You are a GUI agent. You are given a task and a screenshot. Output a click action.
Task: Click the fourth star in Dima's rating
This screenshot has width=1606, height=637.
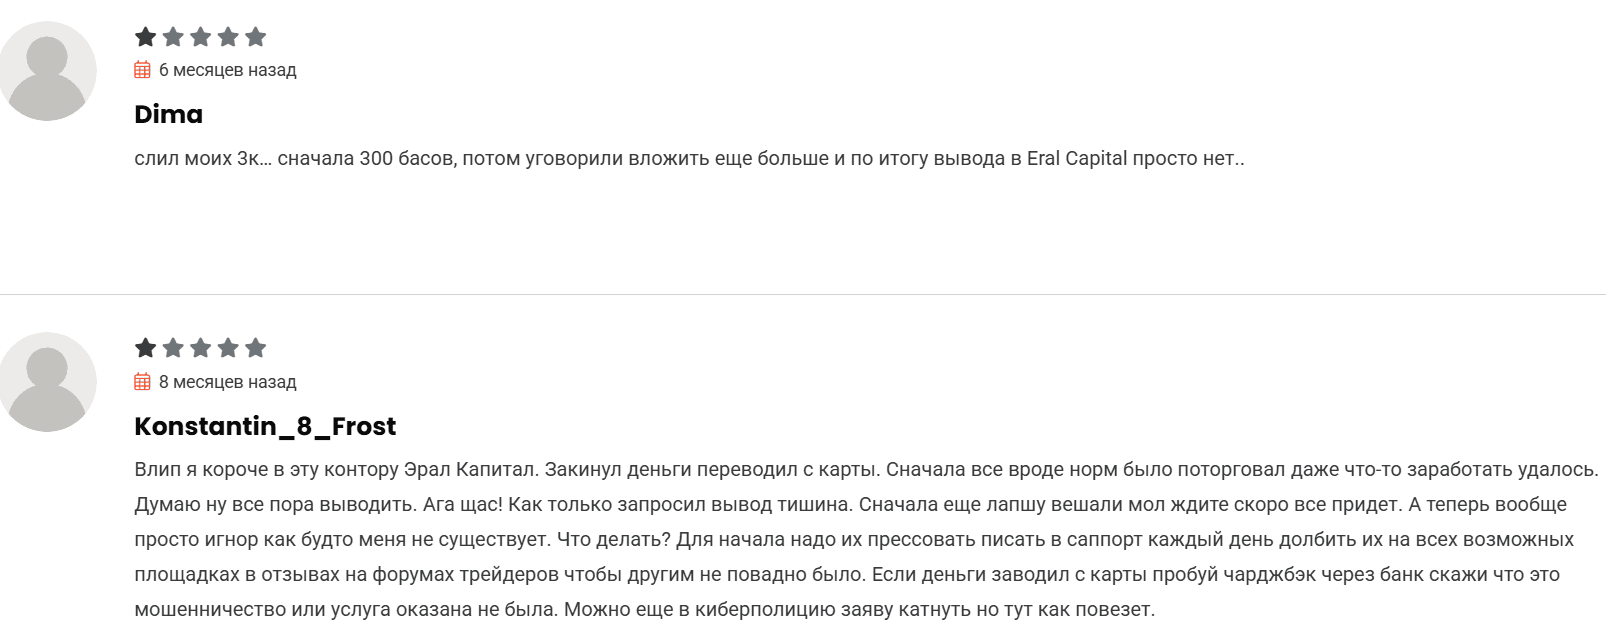click(228, 37)
